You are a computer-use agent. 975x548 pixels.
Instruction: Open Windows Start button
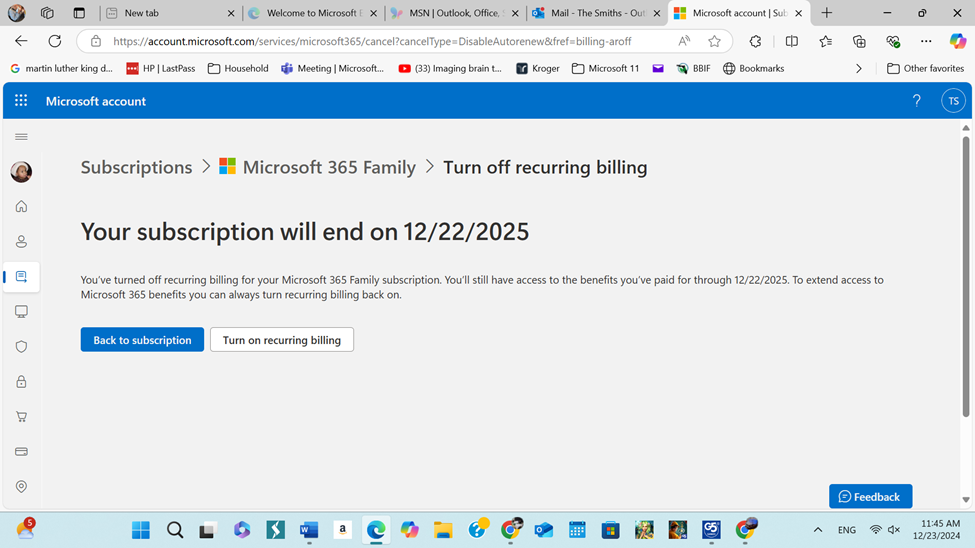[141, 530]
